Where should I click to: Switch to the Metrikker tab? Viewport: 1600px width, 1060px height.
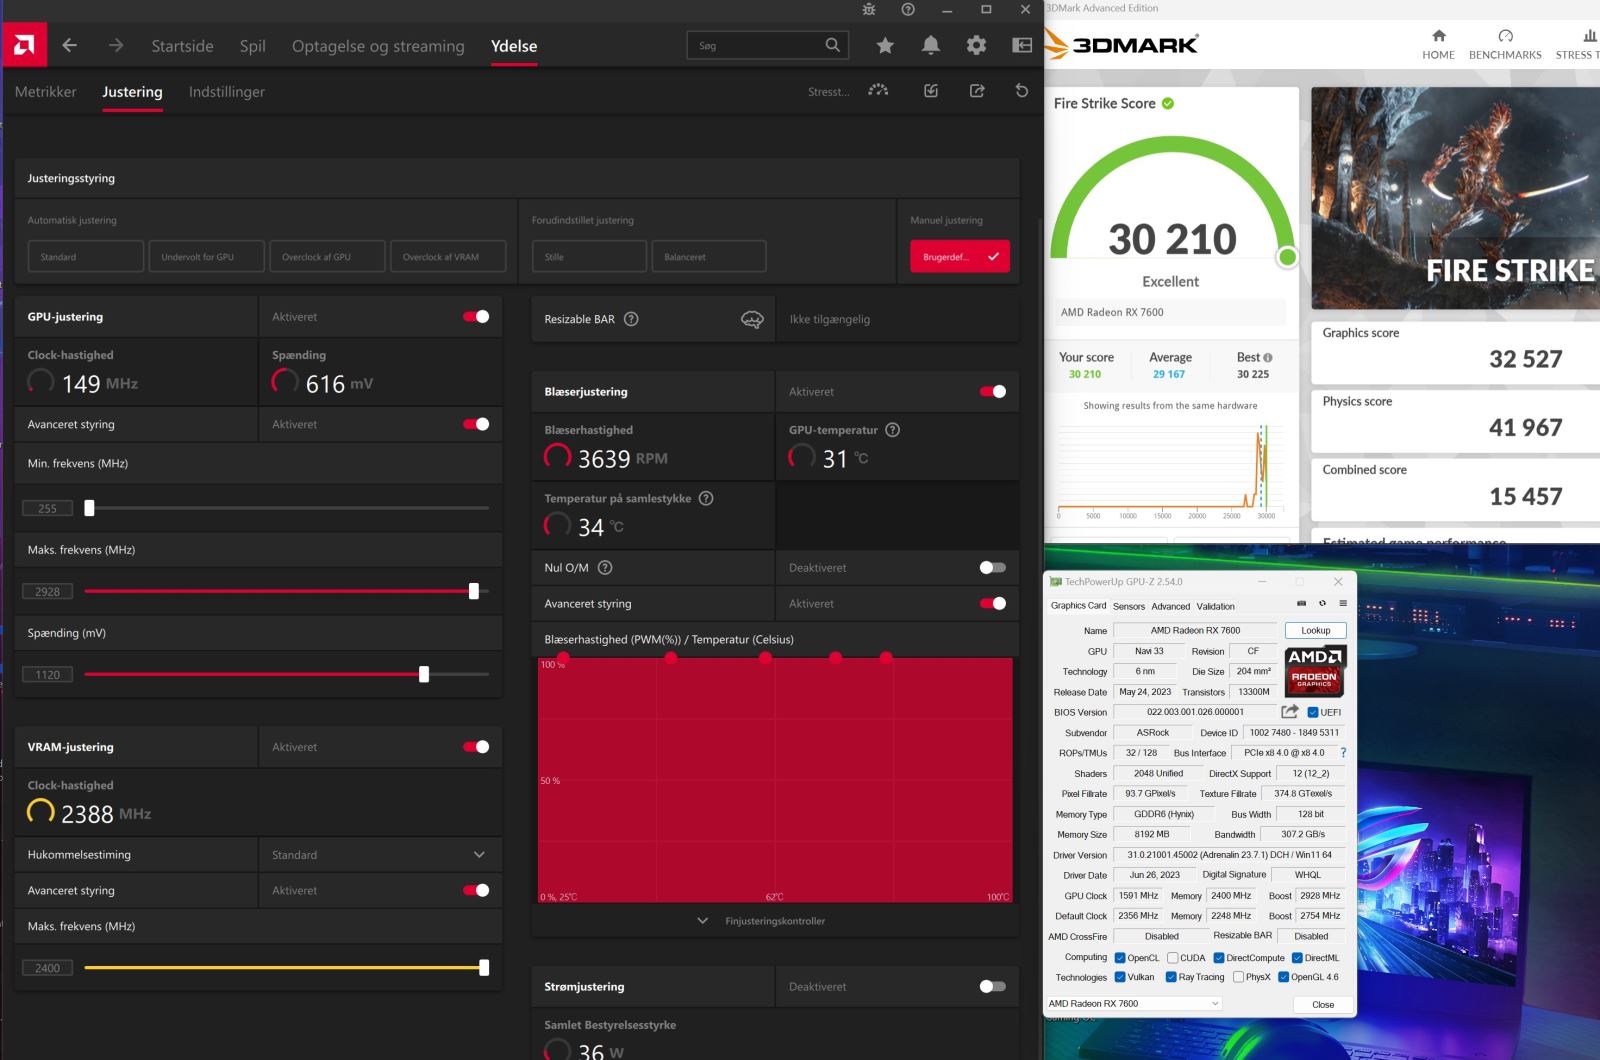45,91
